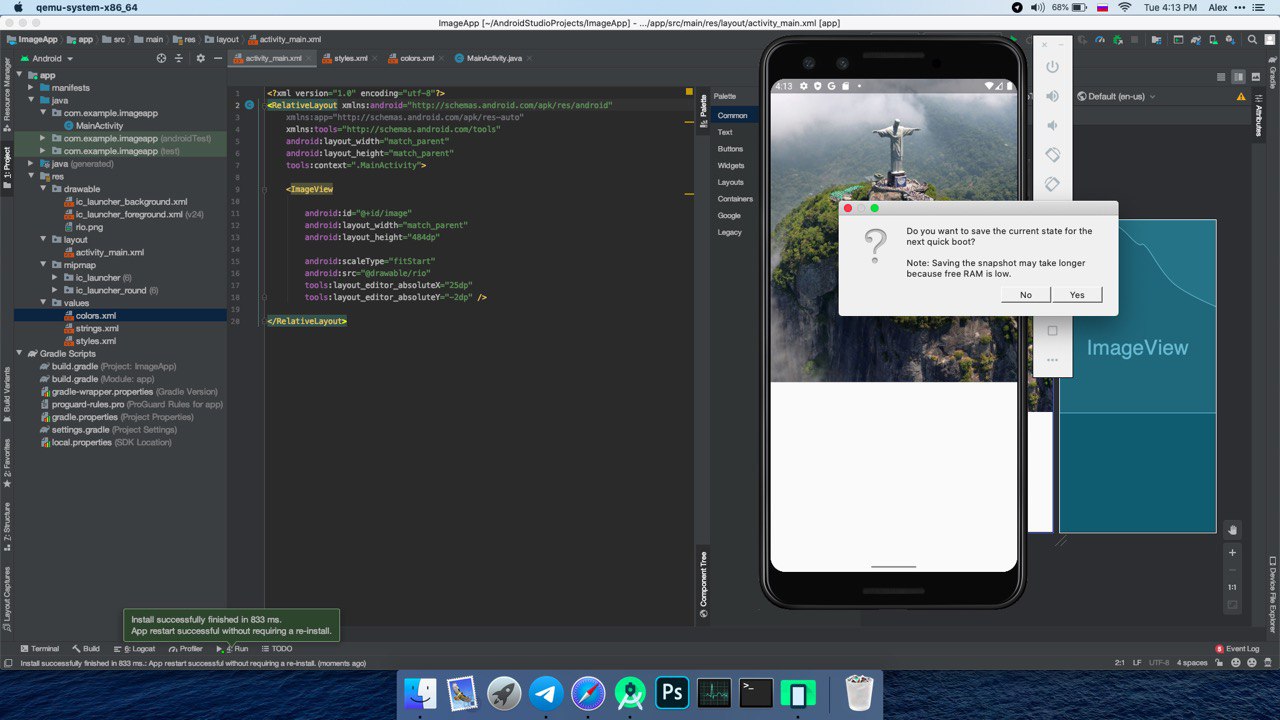Select build.gradle (Module: app) file
Image resolution: width=1280 pixels, height=720 pixels.
(96, 379)
